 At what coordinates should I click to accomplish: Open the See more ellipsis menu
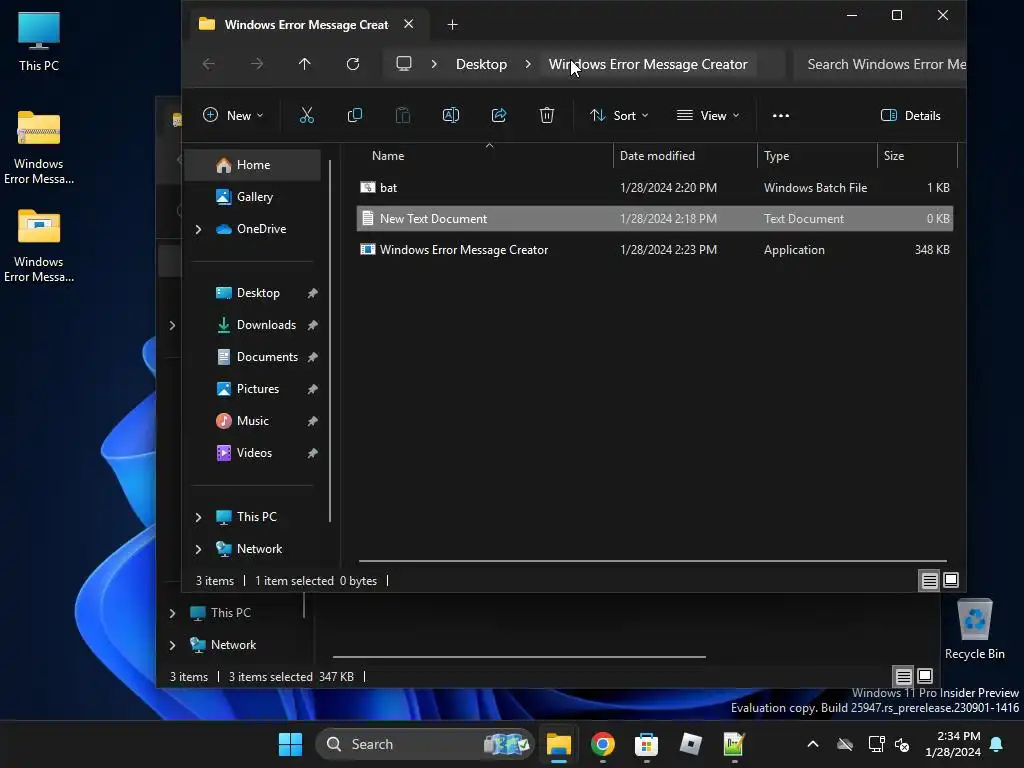(780, 116)
